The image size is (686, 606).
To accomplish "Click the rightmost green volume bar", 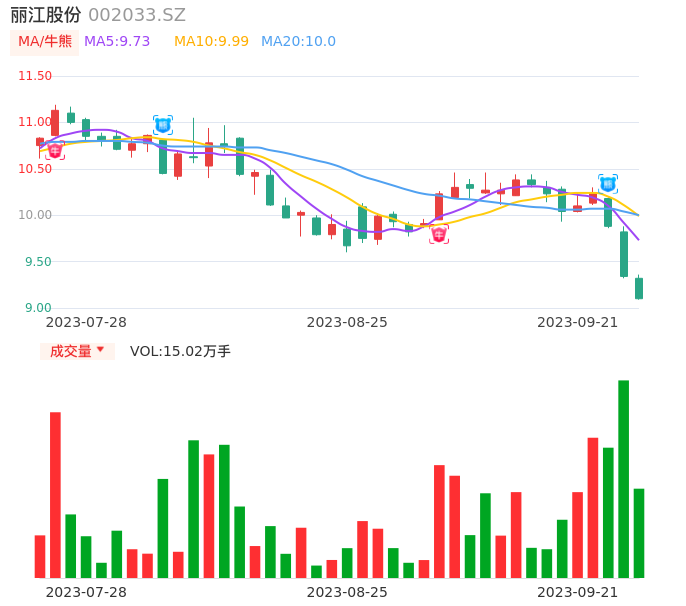I will (639, 532).
